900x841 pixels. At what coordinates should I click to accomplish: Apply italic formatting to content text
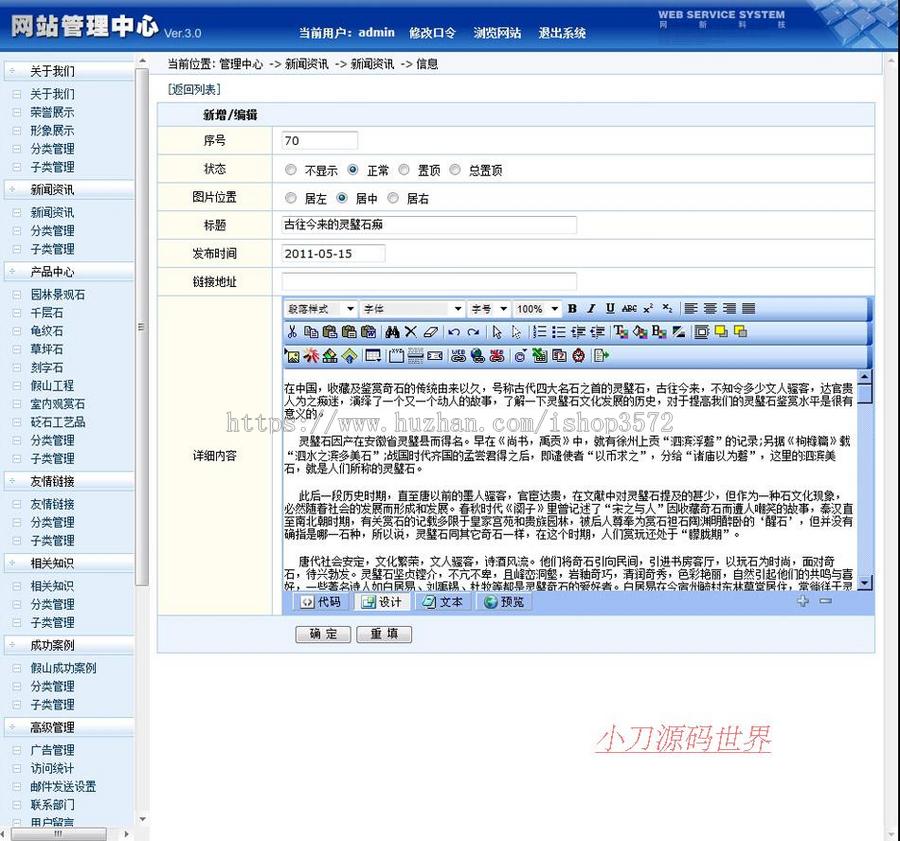pyautogui.click(x=590, y=308)
